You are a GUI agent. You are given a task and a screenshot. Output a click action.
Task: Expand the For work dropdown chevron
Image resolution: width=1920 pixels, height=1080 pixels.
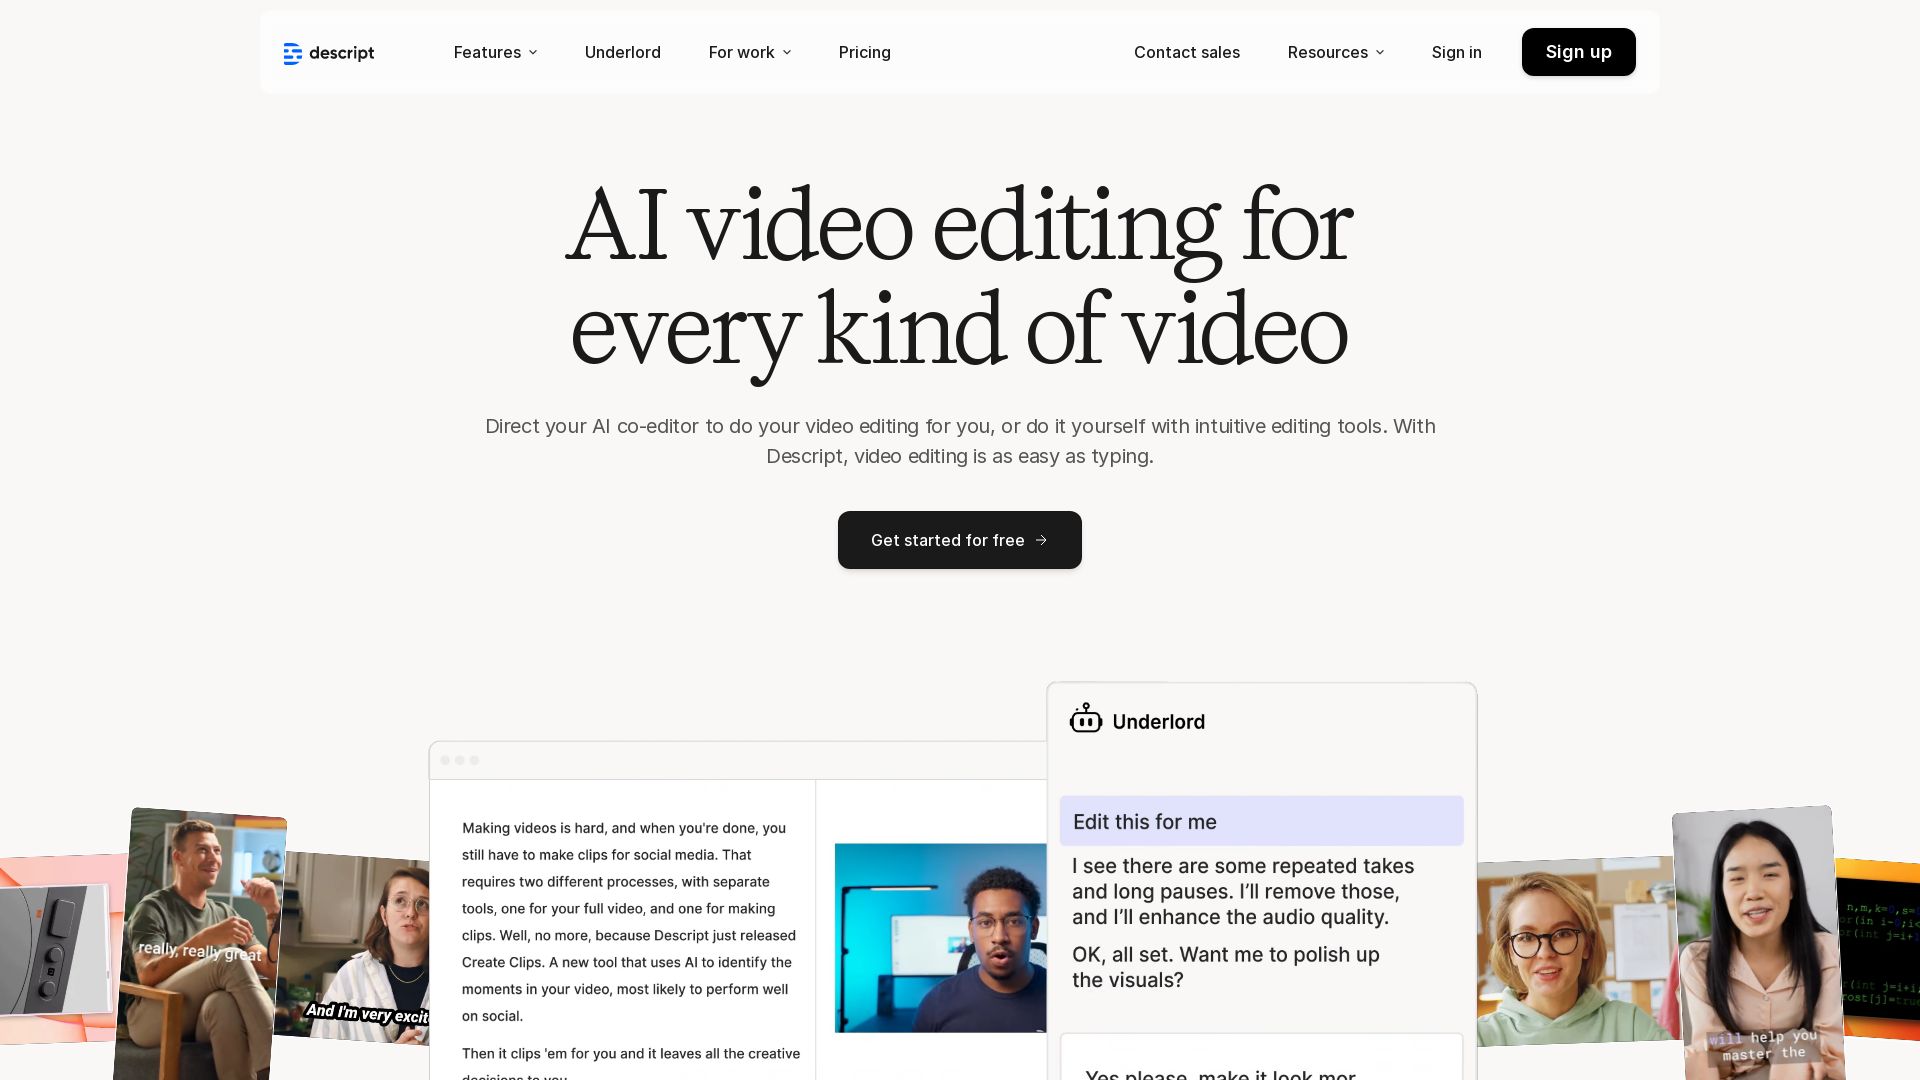[787, 52]
